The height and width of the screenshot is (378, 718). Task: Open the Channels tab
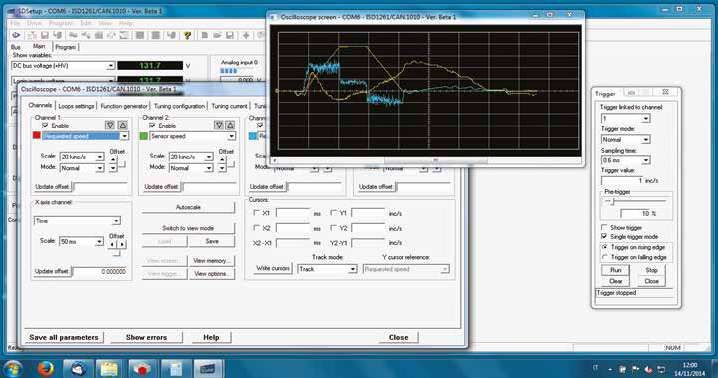coord(40,105)
